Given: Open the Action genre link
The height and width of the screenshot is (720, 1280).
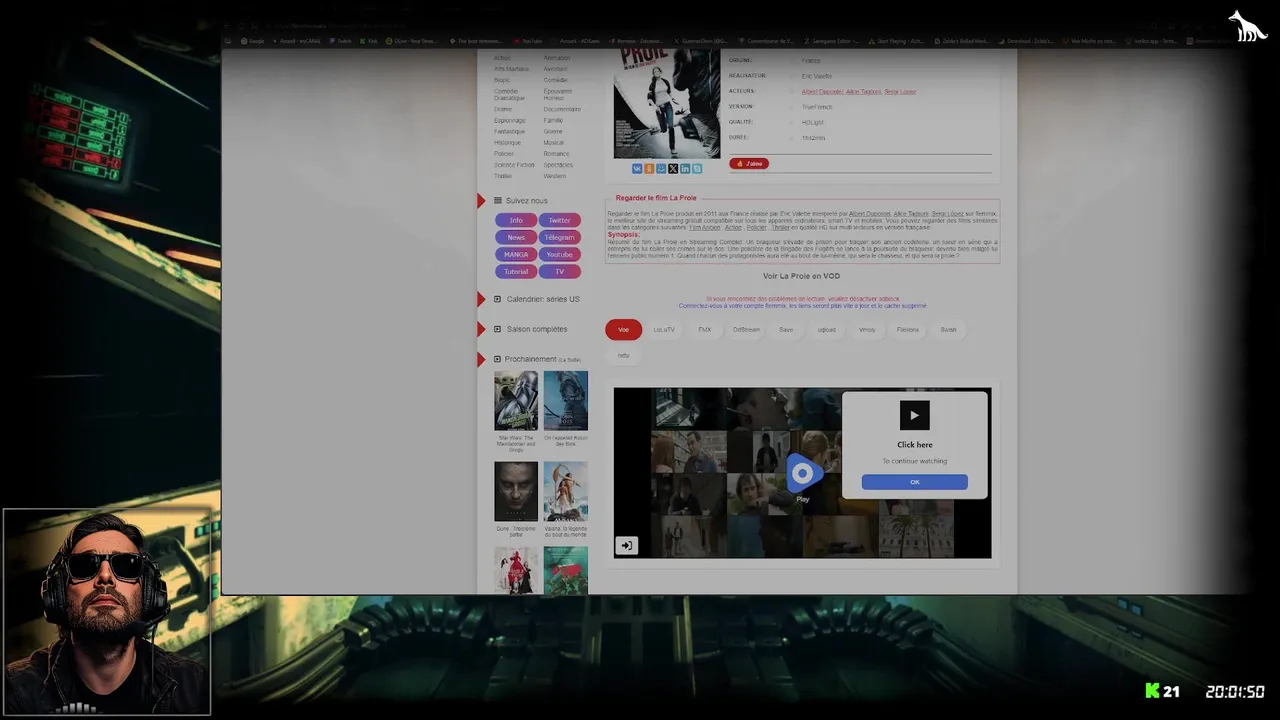Looking at the screenshot, I should [502, 58].
